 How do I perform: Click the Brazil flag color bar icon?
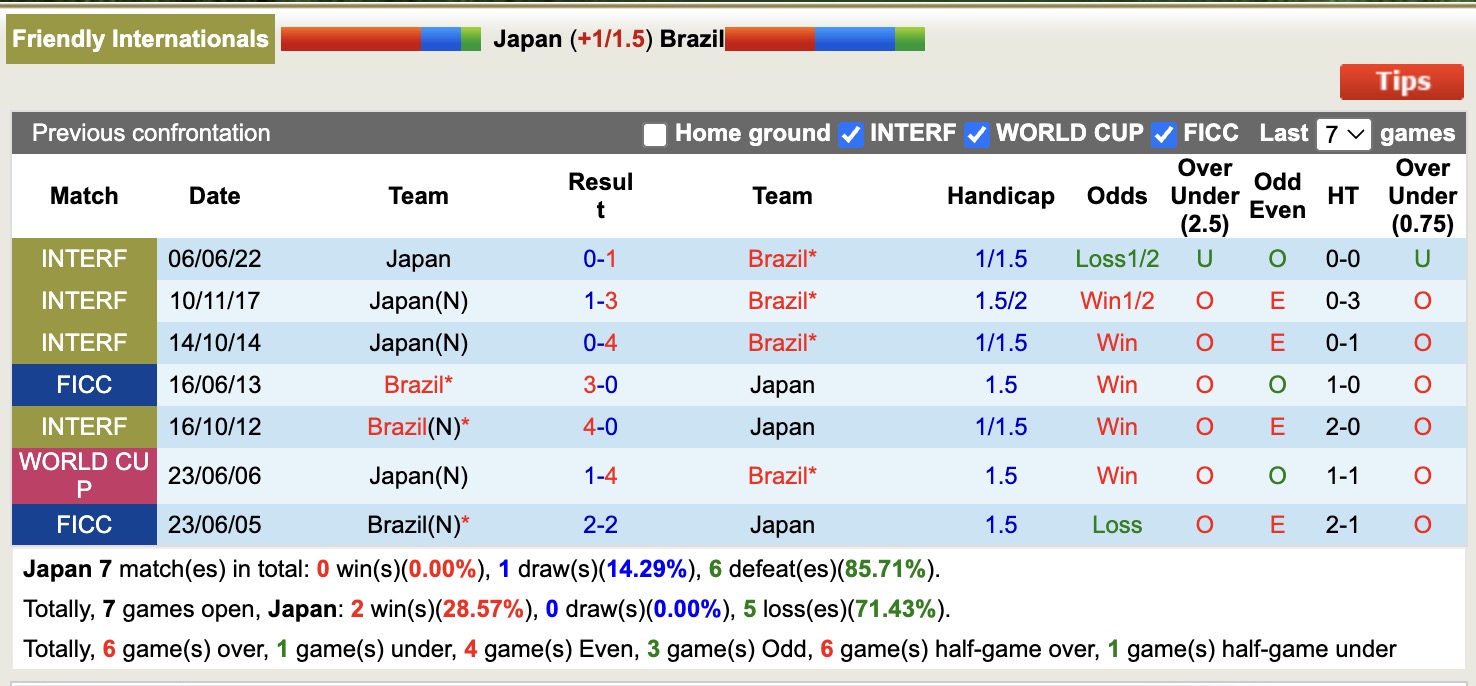tap(827, 38)
